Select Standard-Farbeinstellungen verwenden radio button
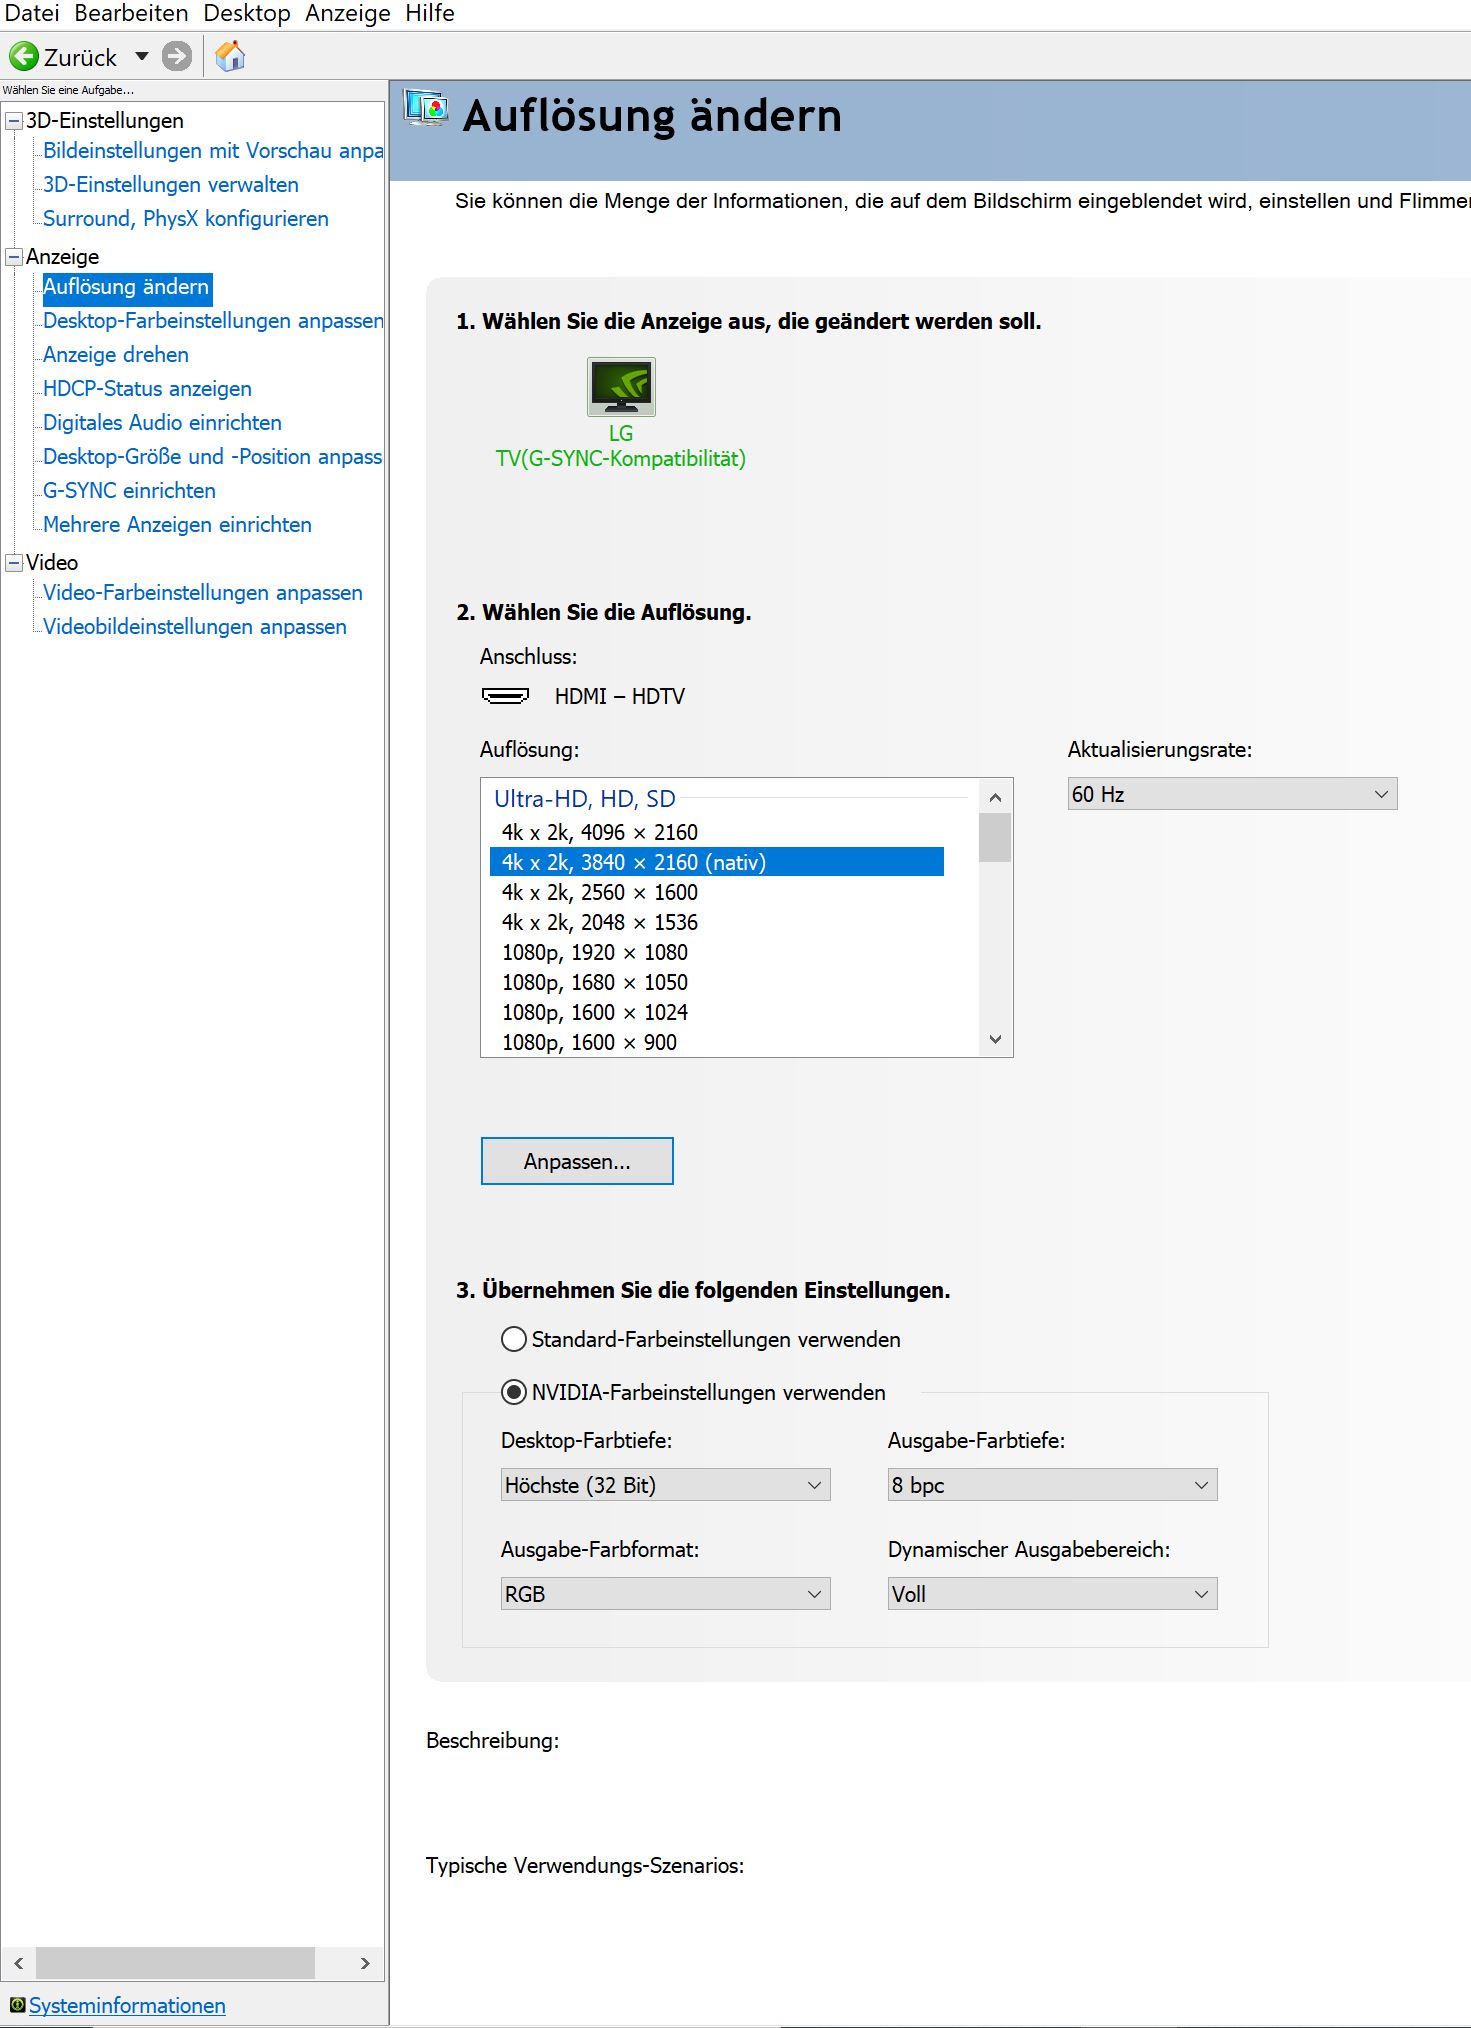This screenshot has width=1471, height=2028. [514, 1339]
